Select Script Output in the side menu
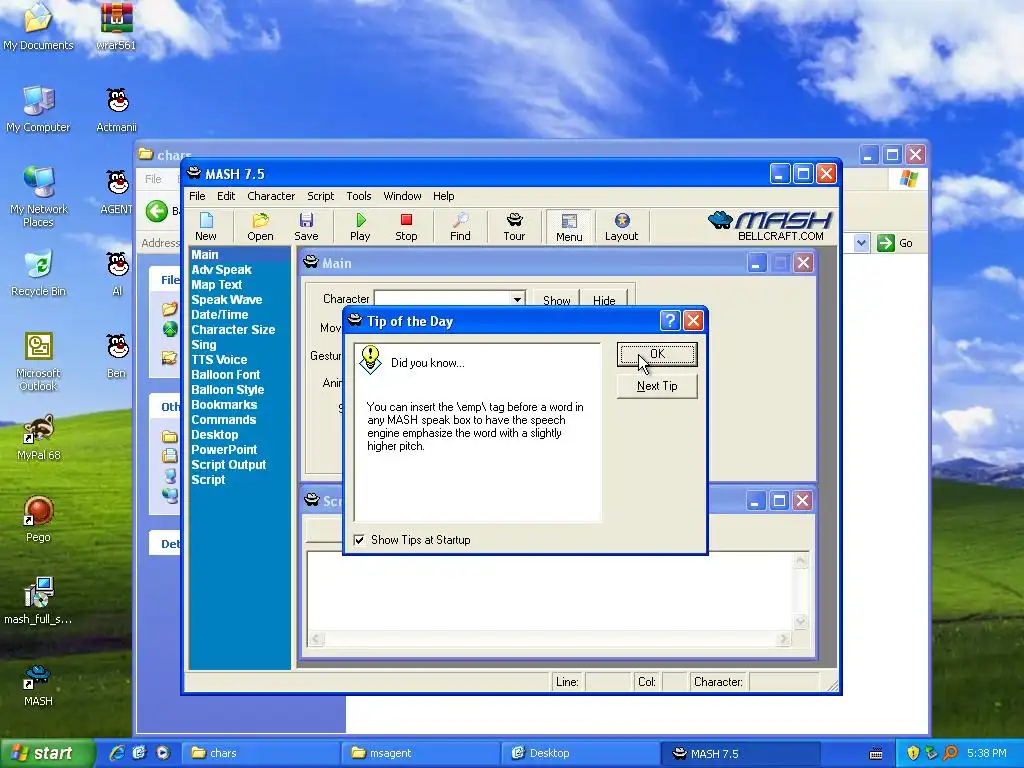 coord(229,465)
